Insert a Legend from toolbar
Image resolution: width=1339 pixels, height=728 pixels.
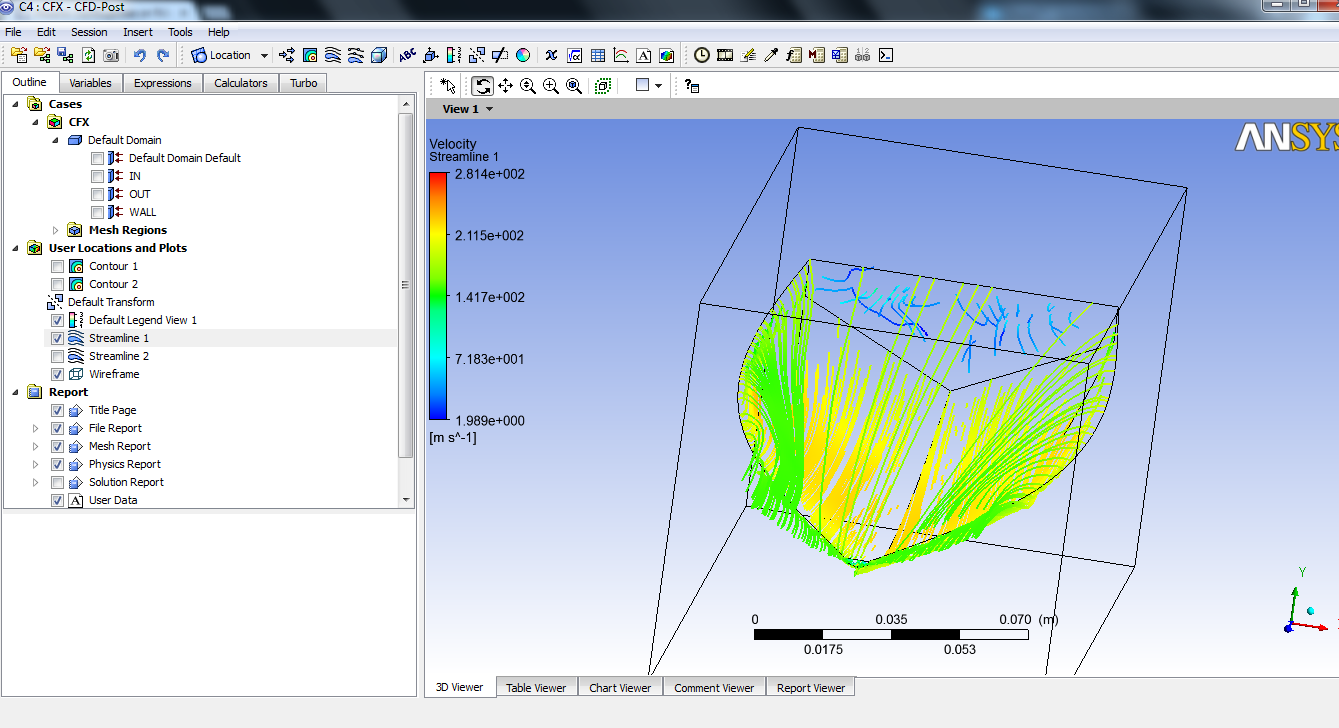[454, 55]
